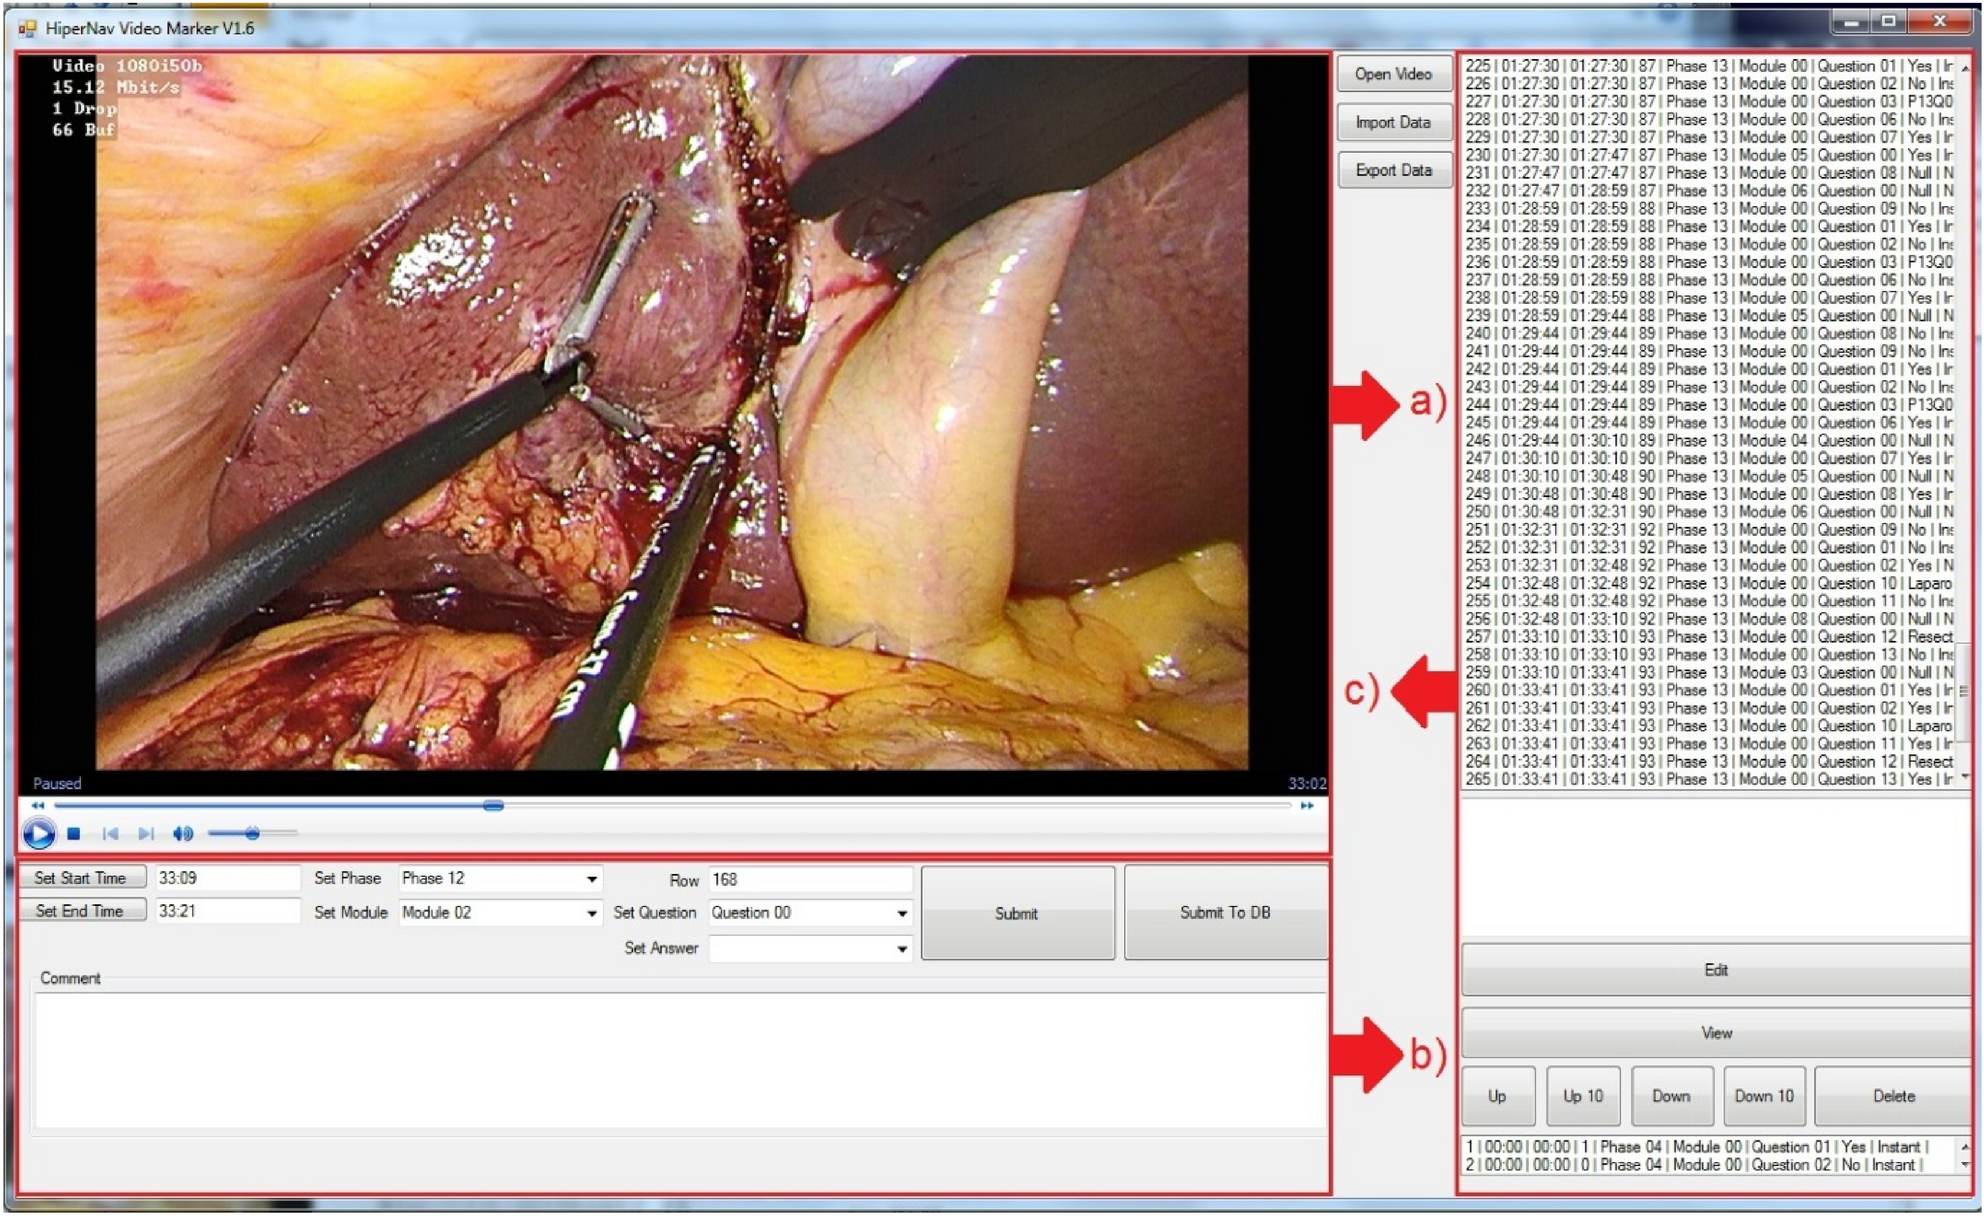The height and width of the screenshot is (1216, 1984).
Task: Click the HiperNav app icon in title bar
Action: (27, 28)
